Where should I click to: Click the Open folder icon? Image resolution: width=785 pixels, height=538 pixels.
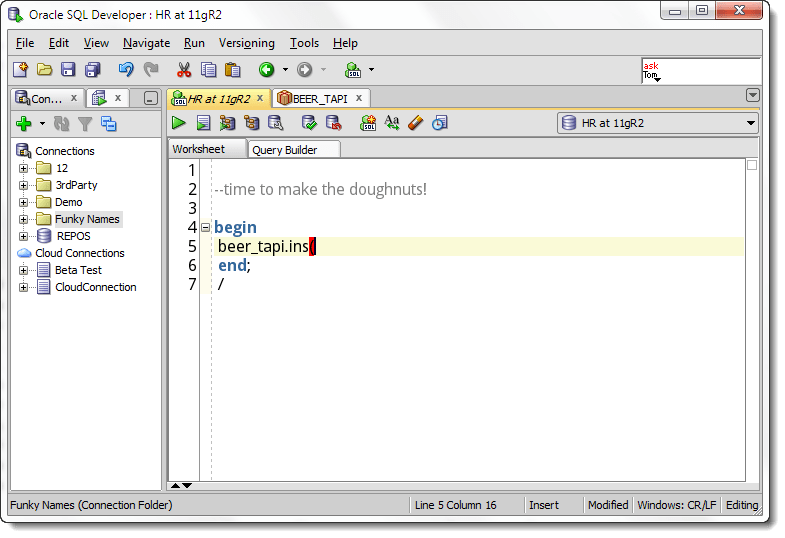click(x=45, y=70)
